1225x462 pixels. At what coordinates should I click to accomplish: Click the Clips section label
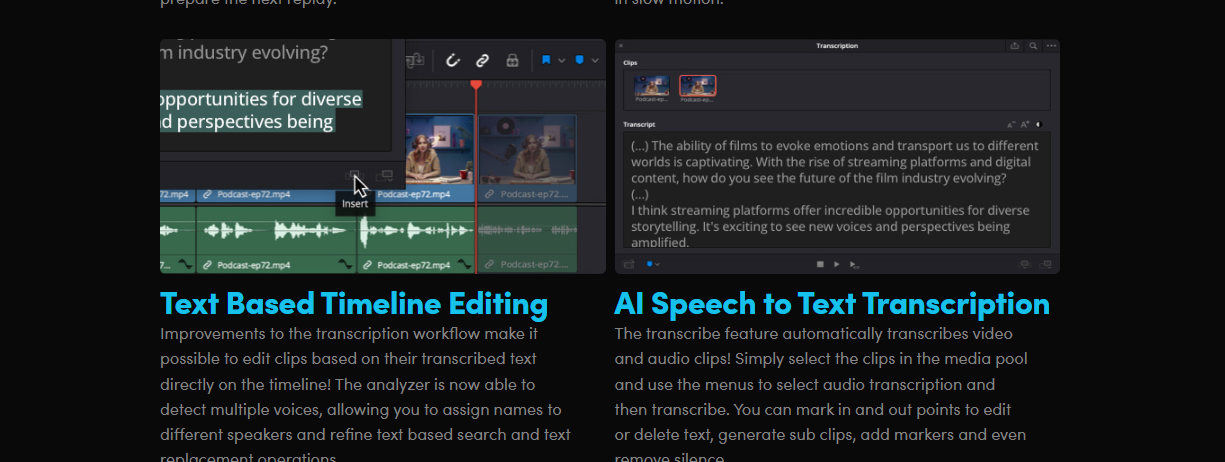pyautogui.click(x=630, y=62)
